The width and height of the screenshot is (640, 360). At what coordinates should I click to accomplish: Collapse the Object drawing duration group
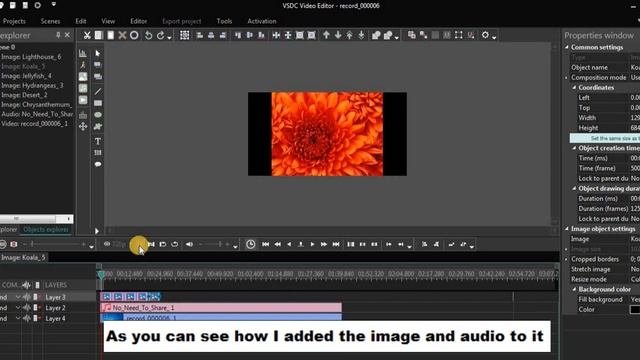click(x=574, y=189)
